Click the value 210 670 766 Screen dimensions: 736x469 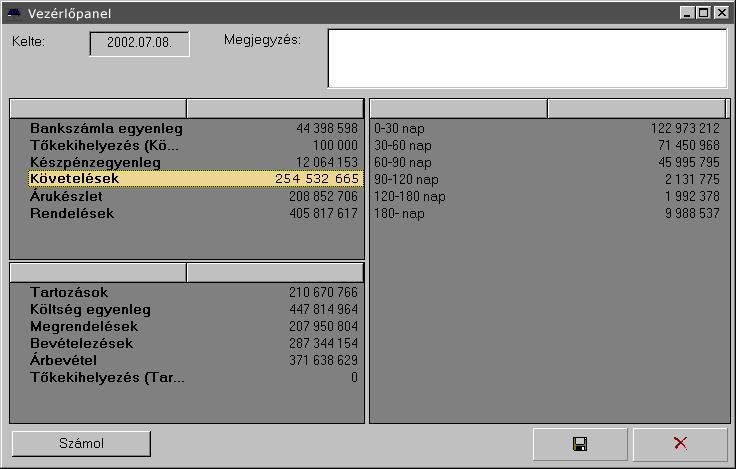click(x=323, y=292)
